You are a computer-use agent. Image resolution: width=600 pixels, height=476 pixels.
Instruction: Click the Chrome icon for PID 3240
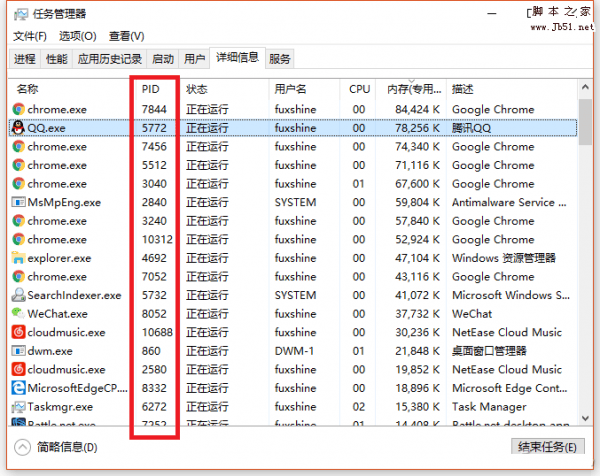[18, 221]
